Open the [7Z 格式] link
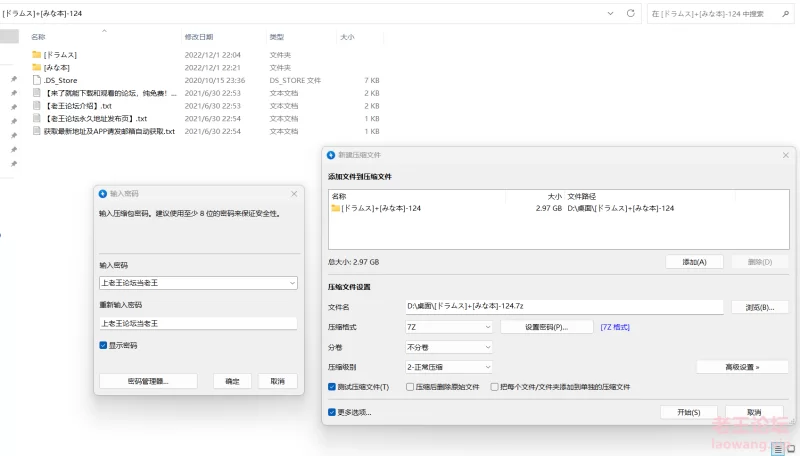This screenshot has height=456, width=800. pos(614,327)
